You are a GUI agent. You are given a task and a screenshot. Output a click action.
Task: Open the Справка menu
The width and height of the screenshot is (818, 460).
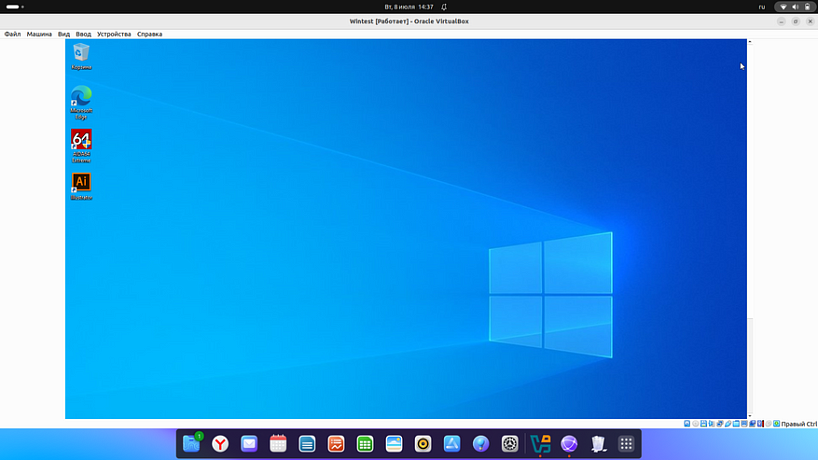pos(149,34)
